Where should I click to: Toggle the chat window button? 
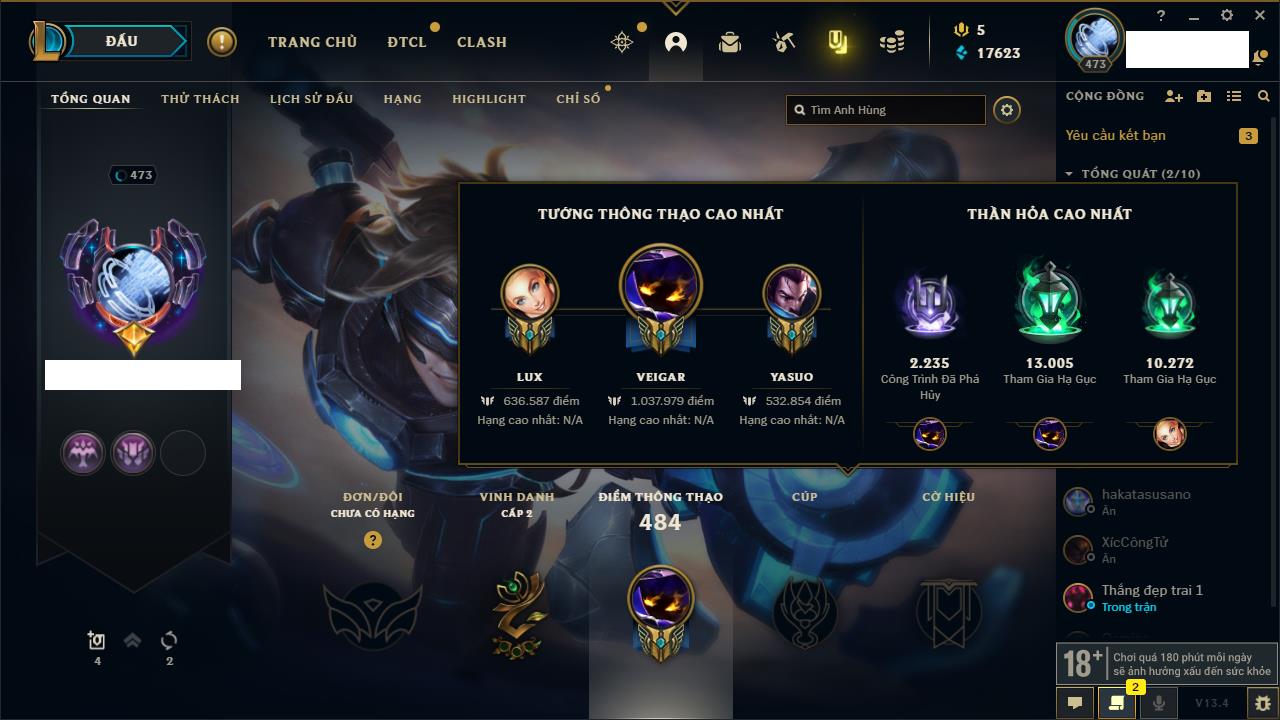[1075, 703]
